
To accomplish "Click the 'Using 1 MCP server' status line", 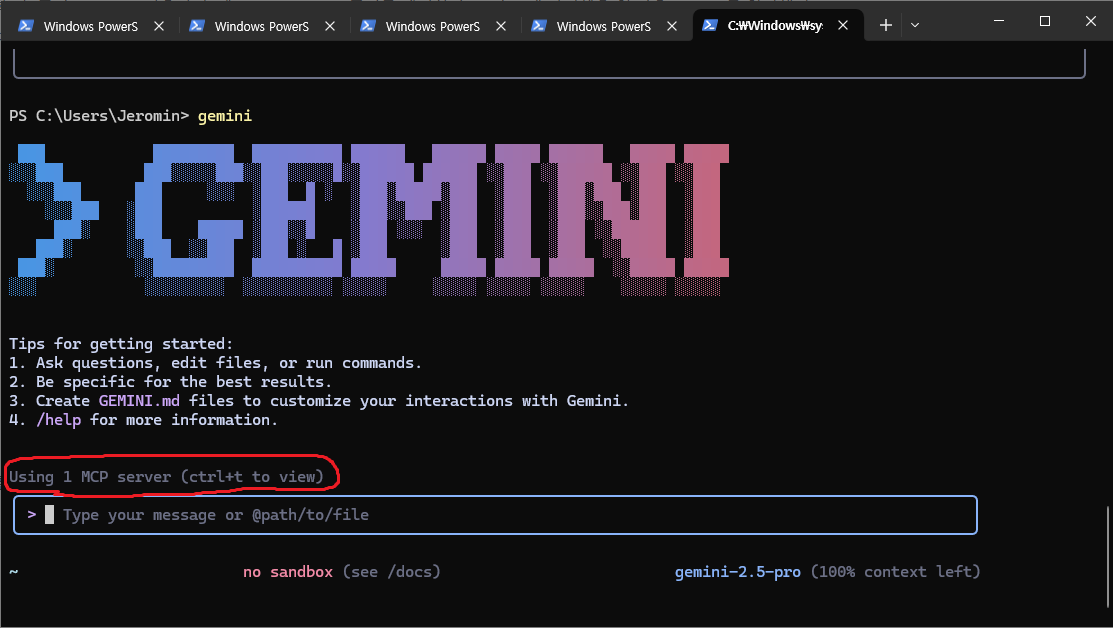I will [166, 477].
